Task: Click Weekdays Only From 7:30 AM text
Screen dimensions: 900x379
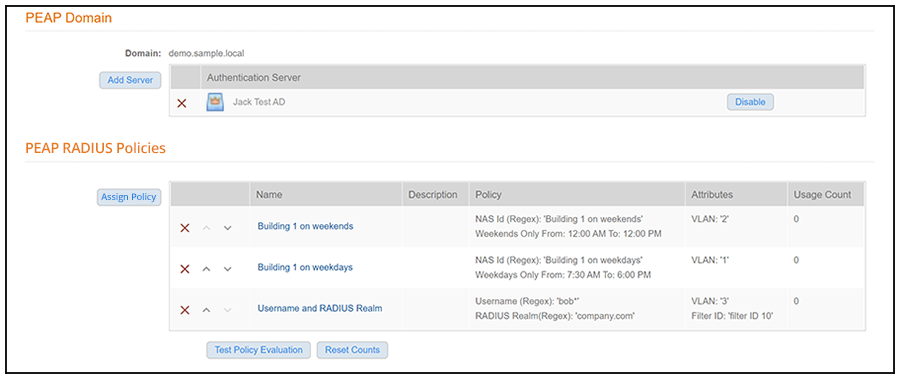Action: click(x=563, y=275)
